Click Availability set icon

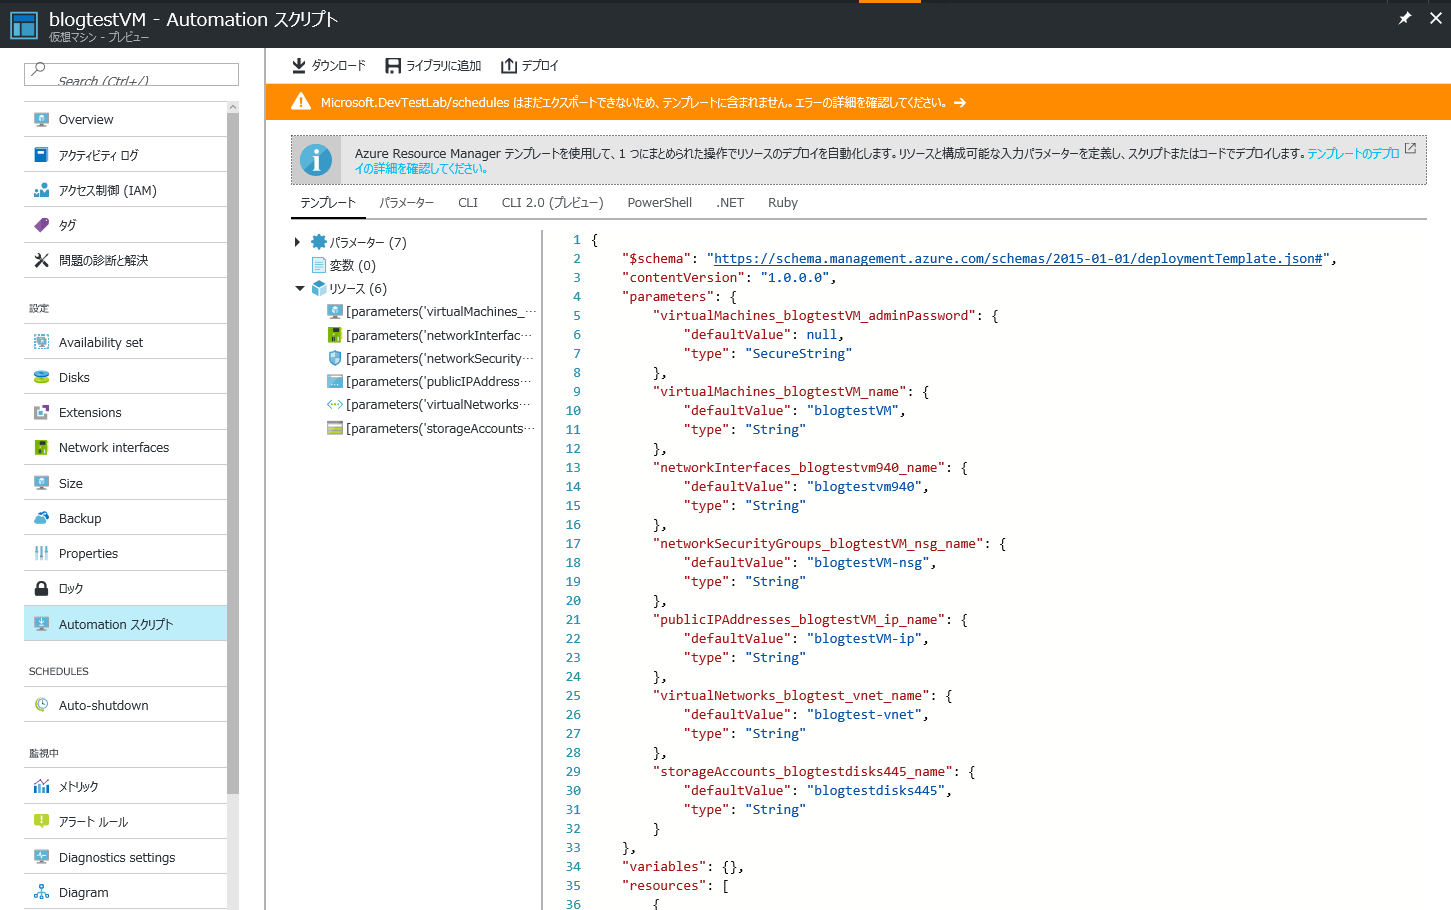[41, 342]
